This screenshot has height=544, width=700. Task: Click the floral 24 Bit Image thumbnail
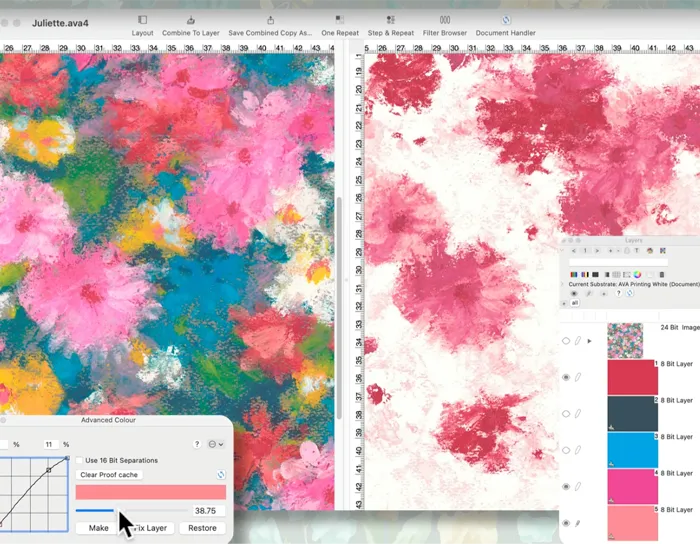tap(625, 341)
